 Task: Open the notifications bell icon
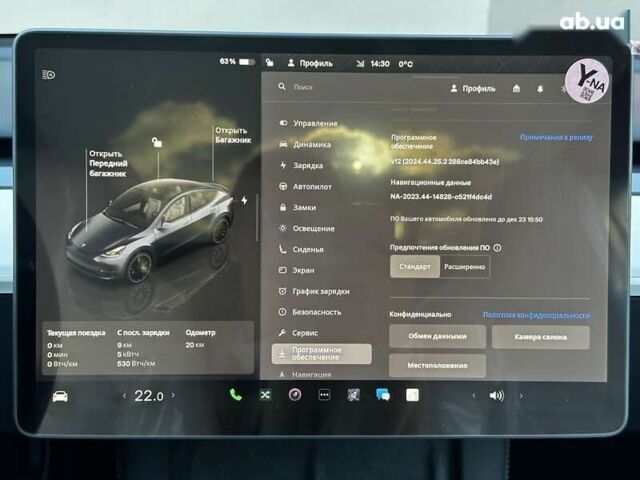point(540,89)
